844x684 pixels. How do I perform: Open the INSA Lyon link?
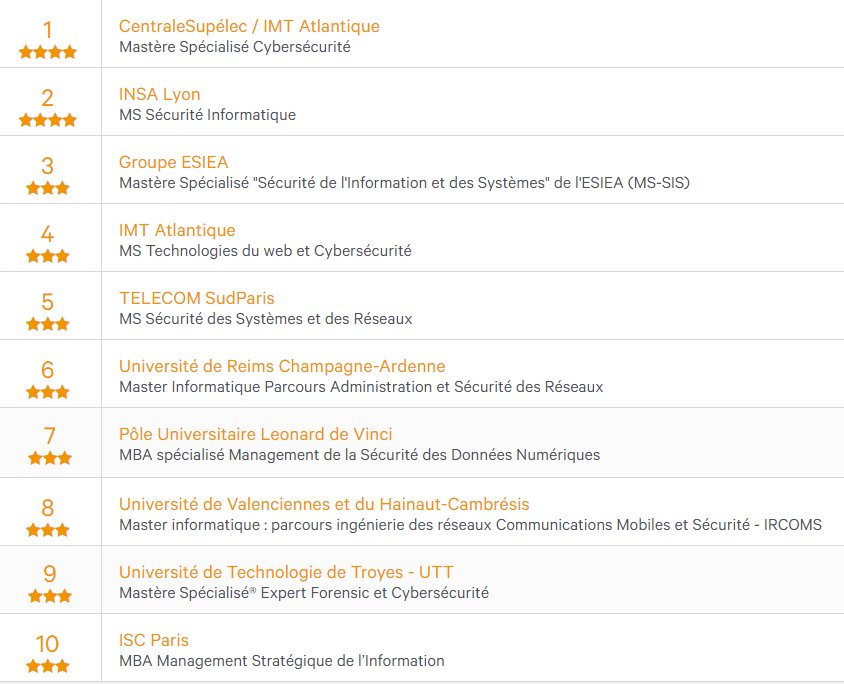[159, 94]
